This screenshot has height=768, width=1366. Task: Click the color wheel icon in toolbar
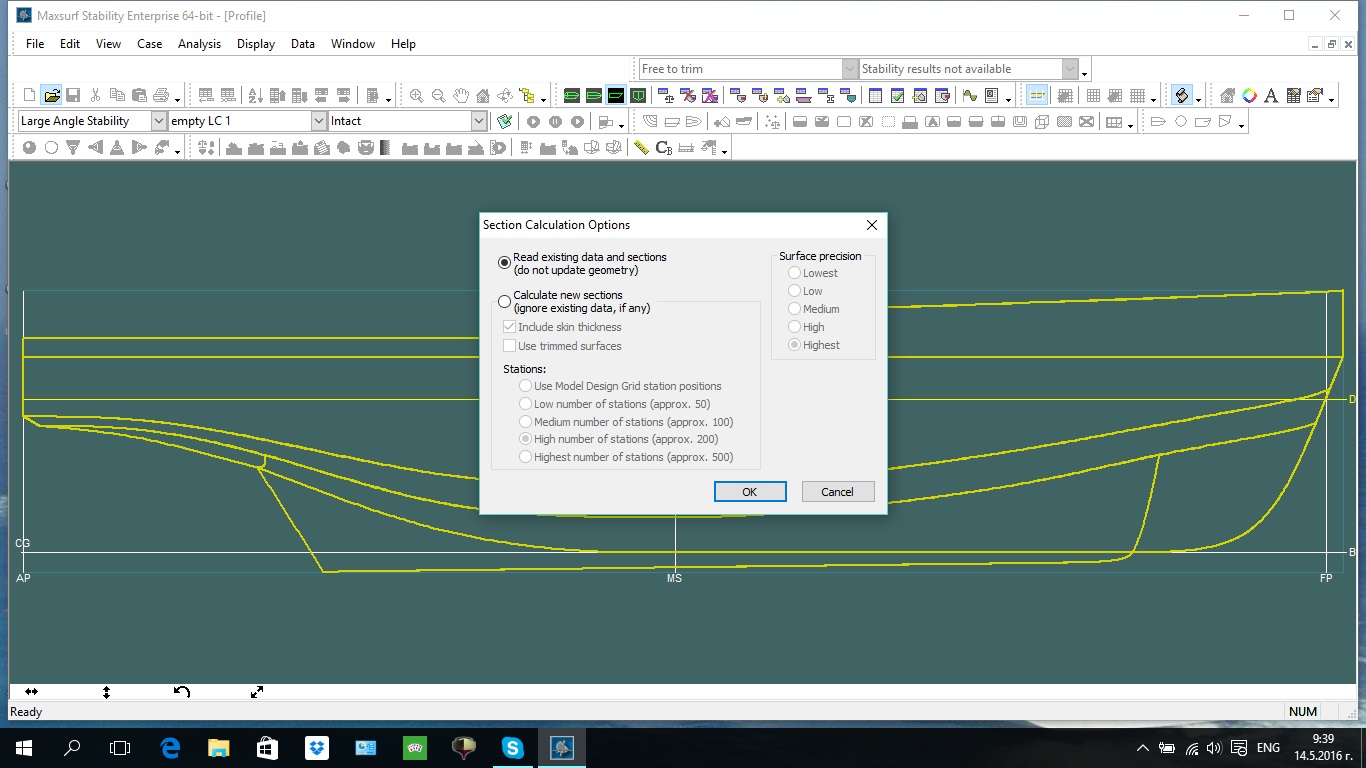1250,96
